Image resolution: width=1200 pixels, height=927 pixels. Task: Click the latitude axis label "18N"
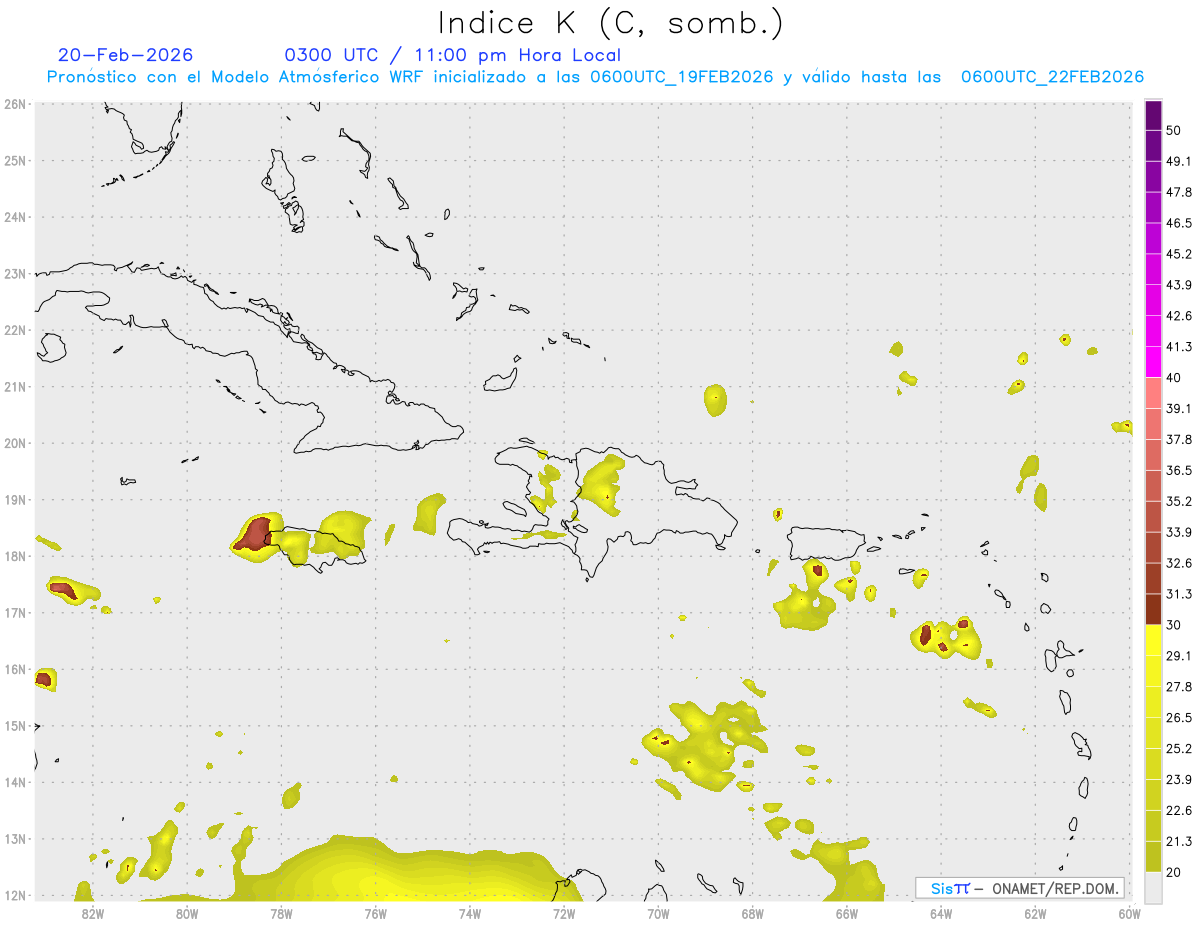point(14,556)
